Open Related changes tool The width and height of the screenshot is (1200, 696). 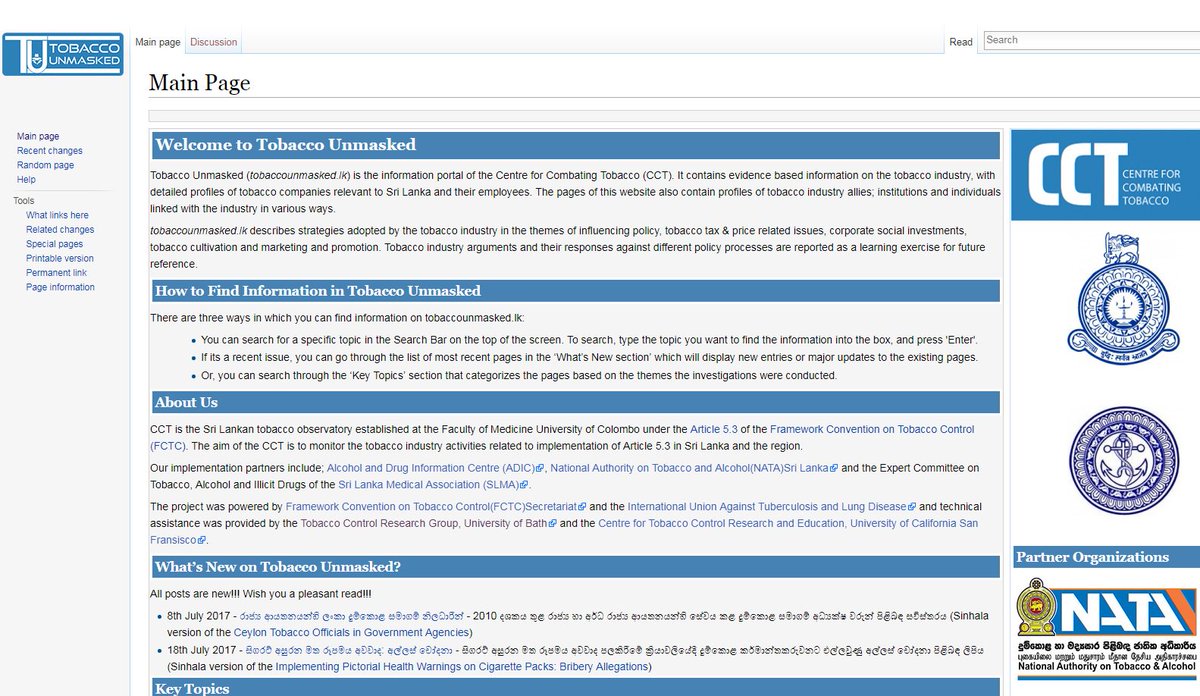(x=60, y=230)
